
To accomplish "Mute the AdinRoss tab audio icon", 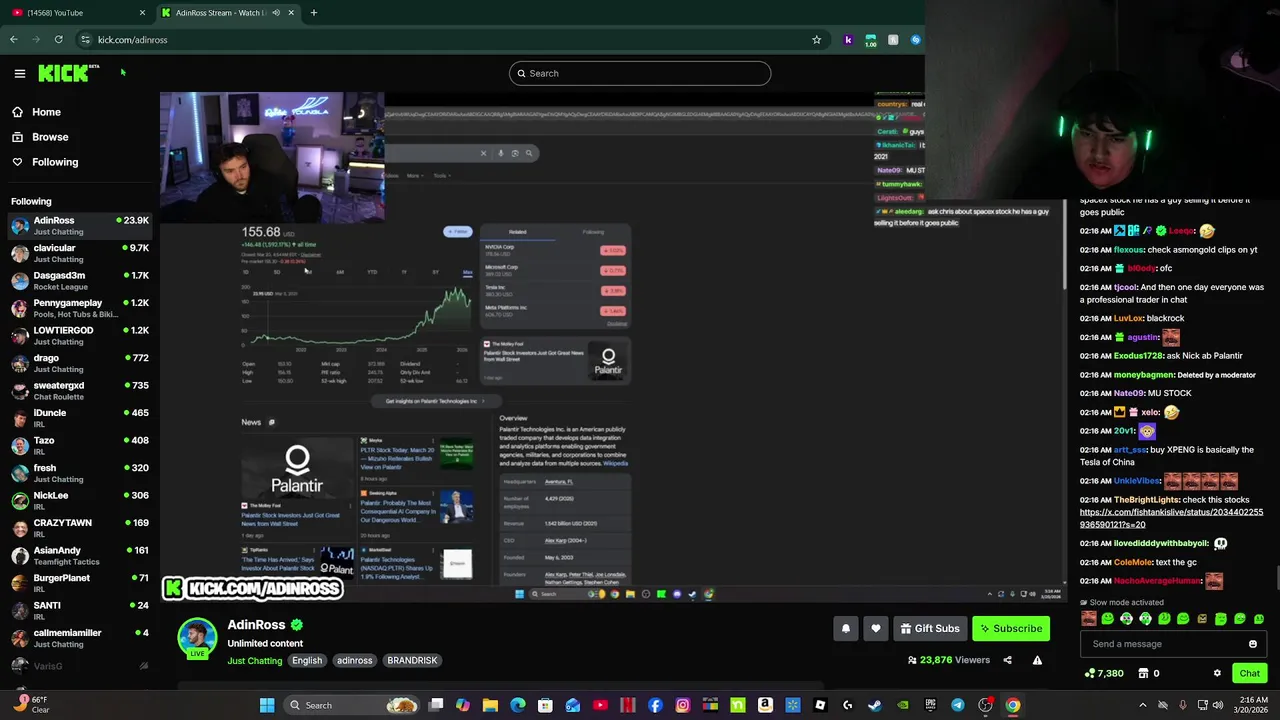I will (276, 13).
